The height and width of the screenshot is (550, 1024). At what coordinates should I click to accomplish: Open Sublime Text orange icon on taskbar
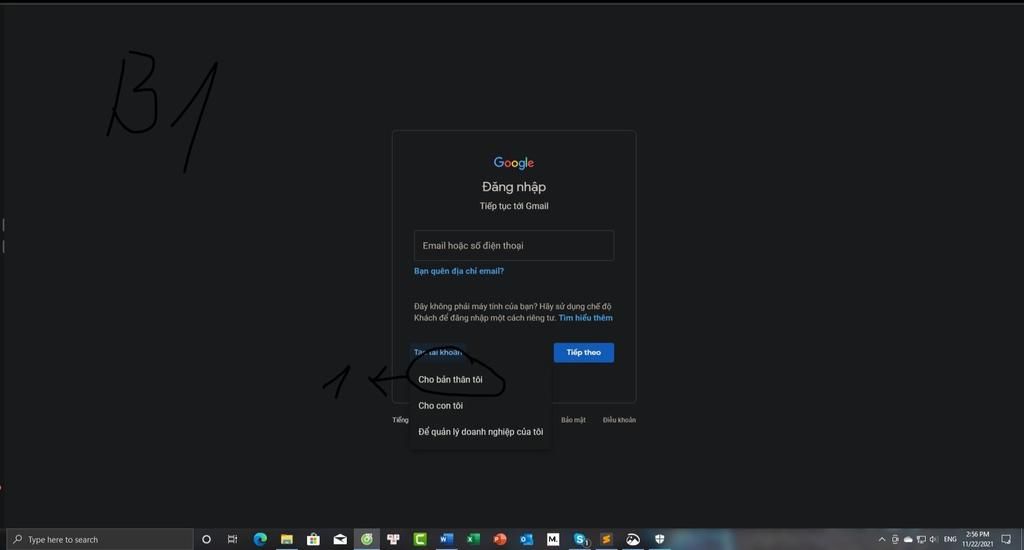606,540
